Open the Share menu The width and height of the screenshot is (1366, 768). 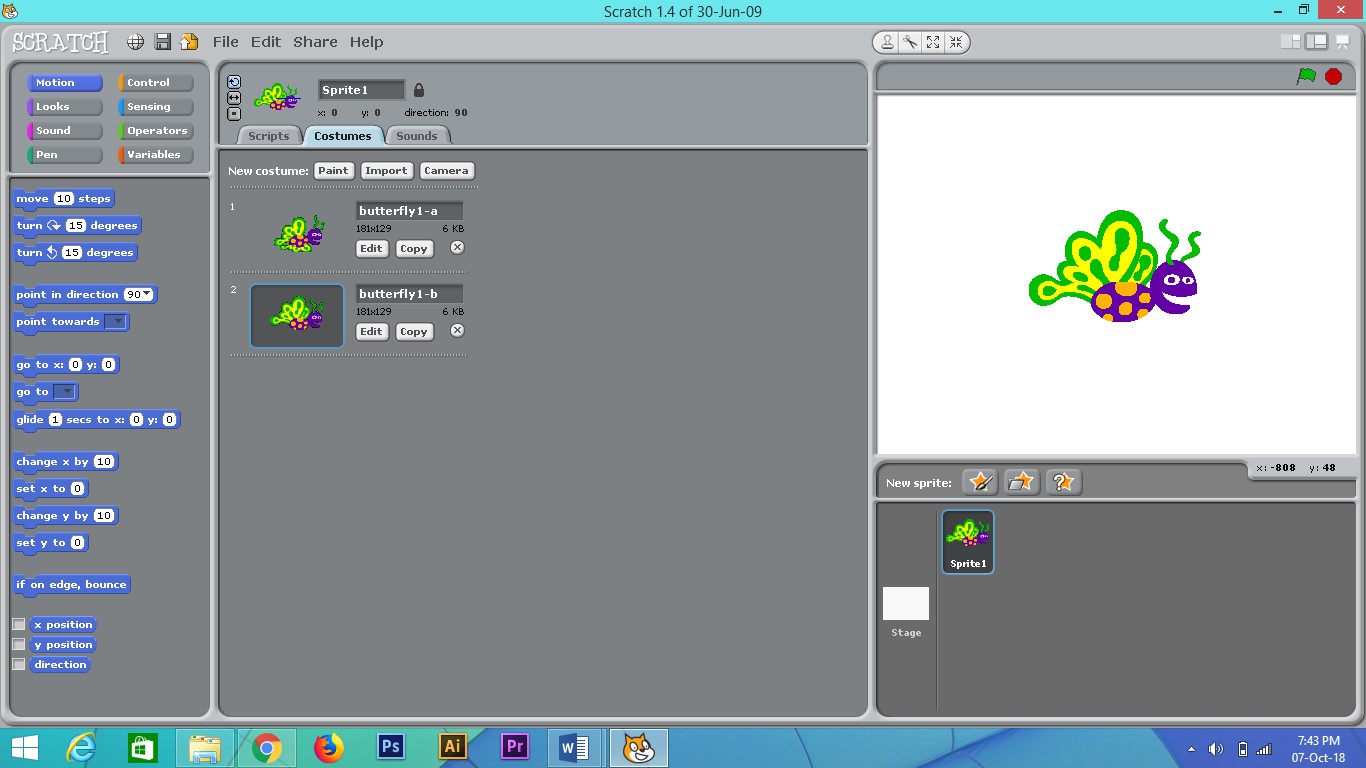point(315,42)
